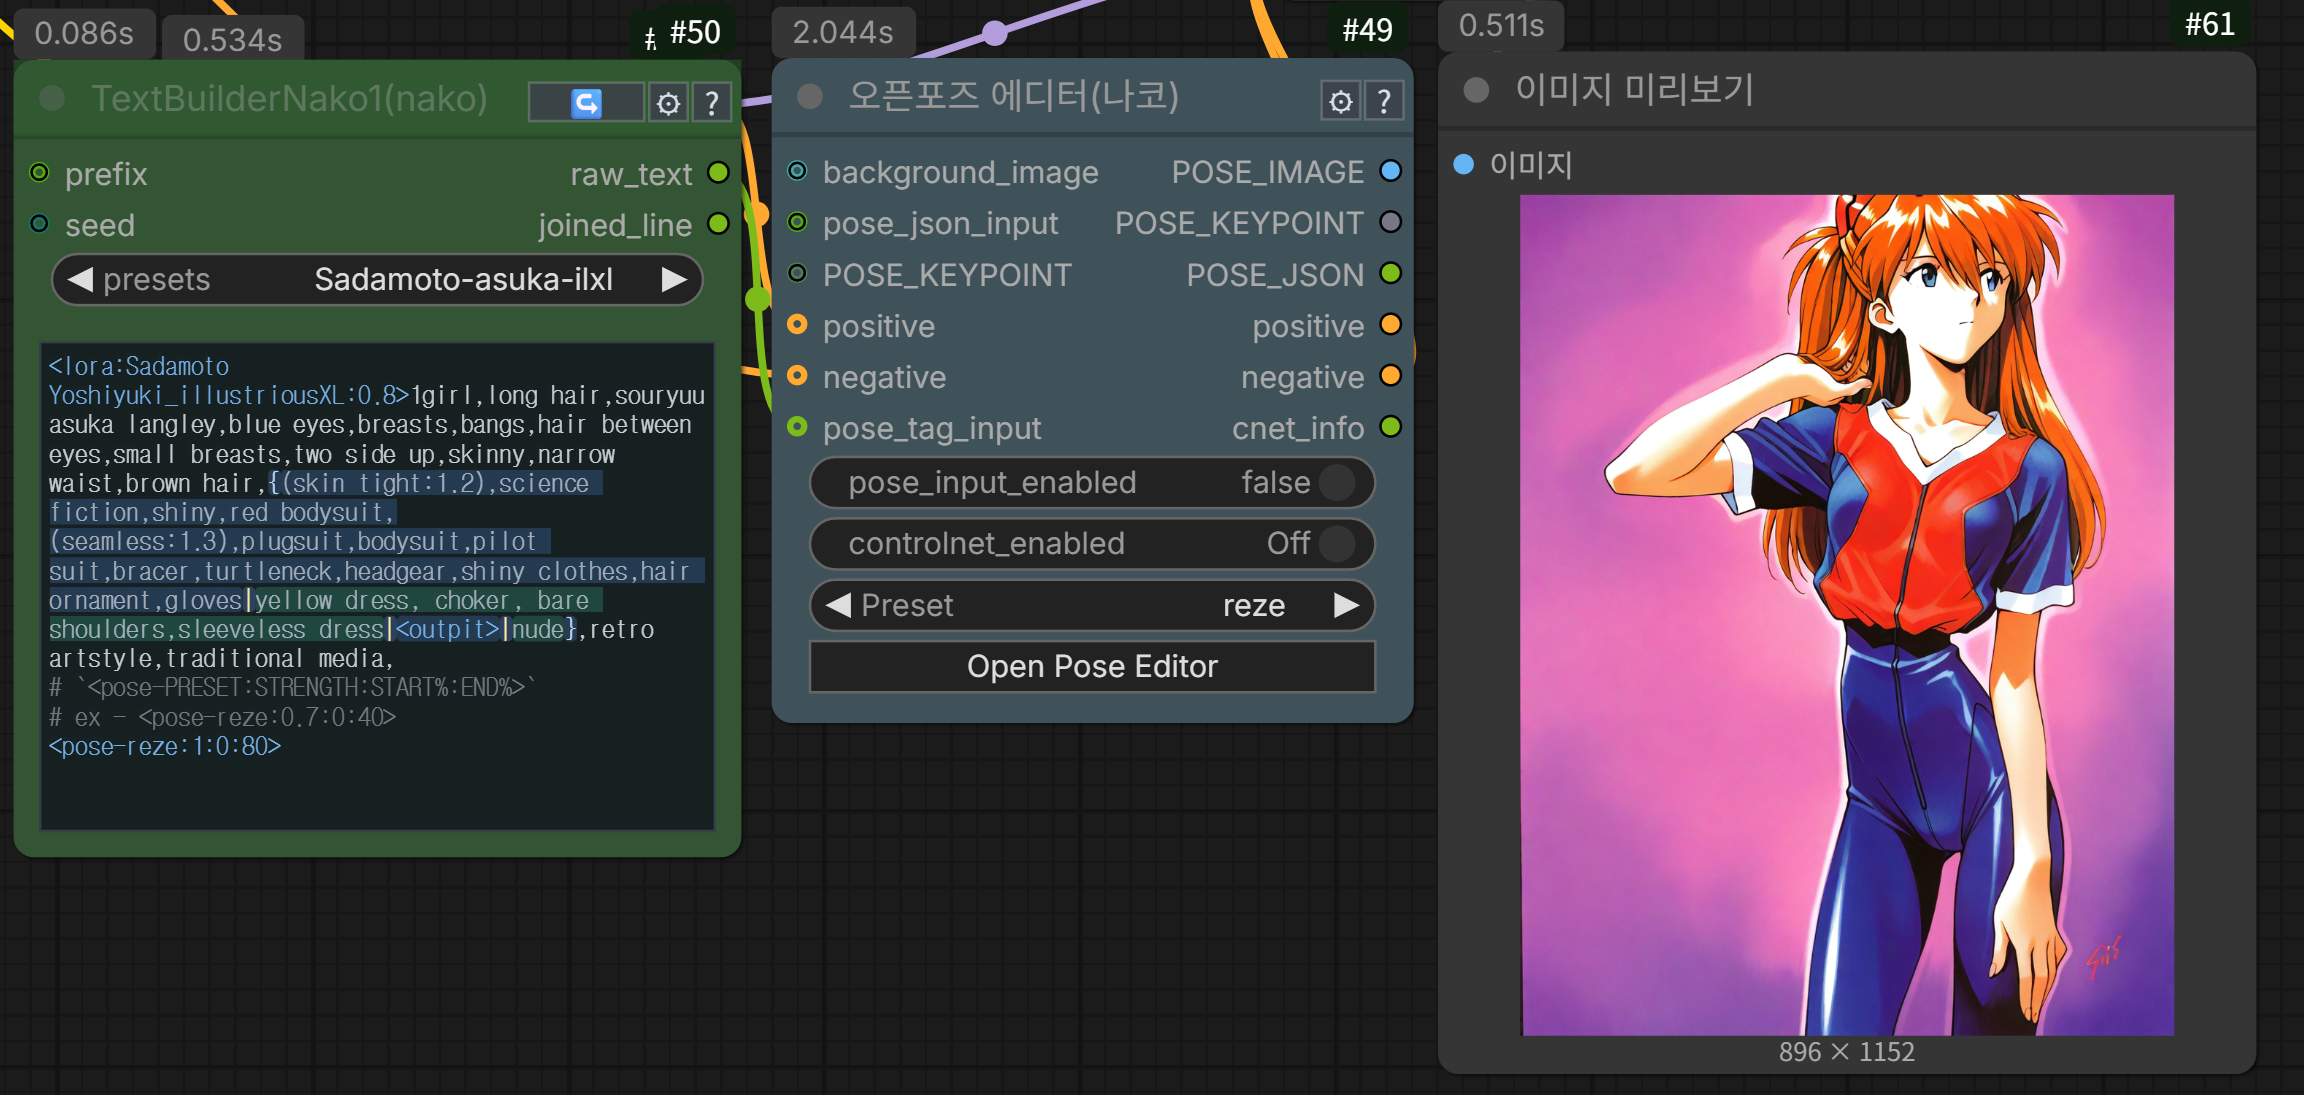The image size is (2304, 1095).
Task: Click the Asuka preview image thumbnail
Action: pyautogui.click(x=1846, y=615)
